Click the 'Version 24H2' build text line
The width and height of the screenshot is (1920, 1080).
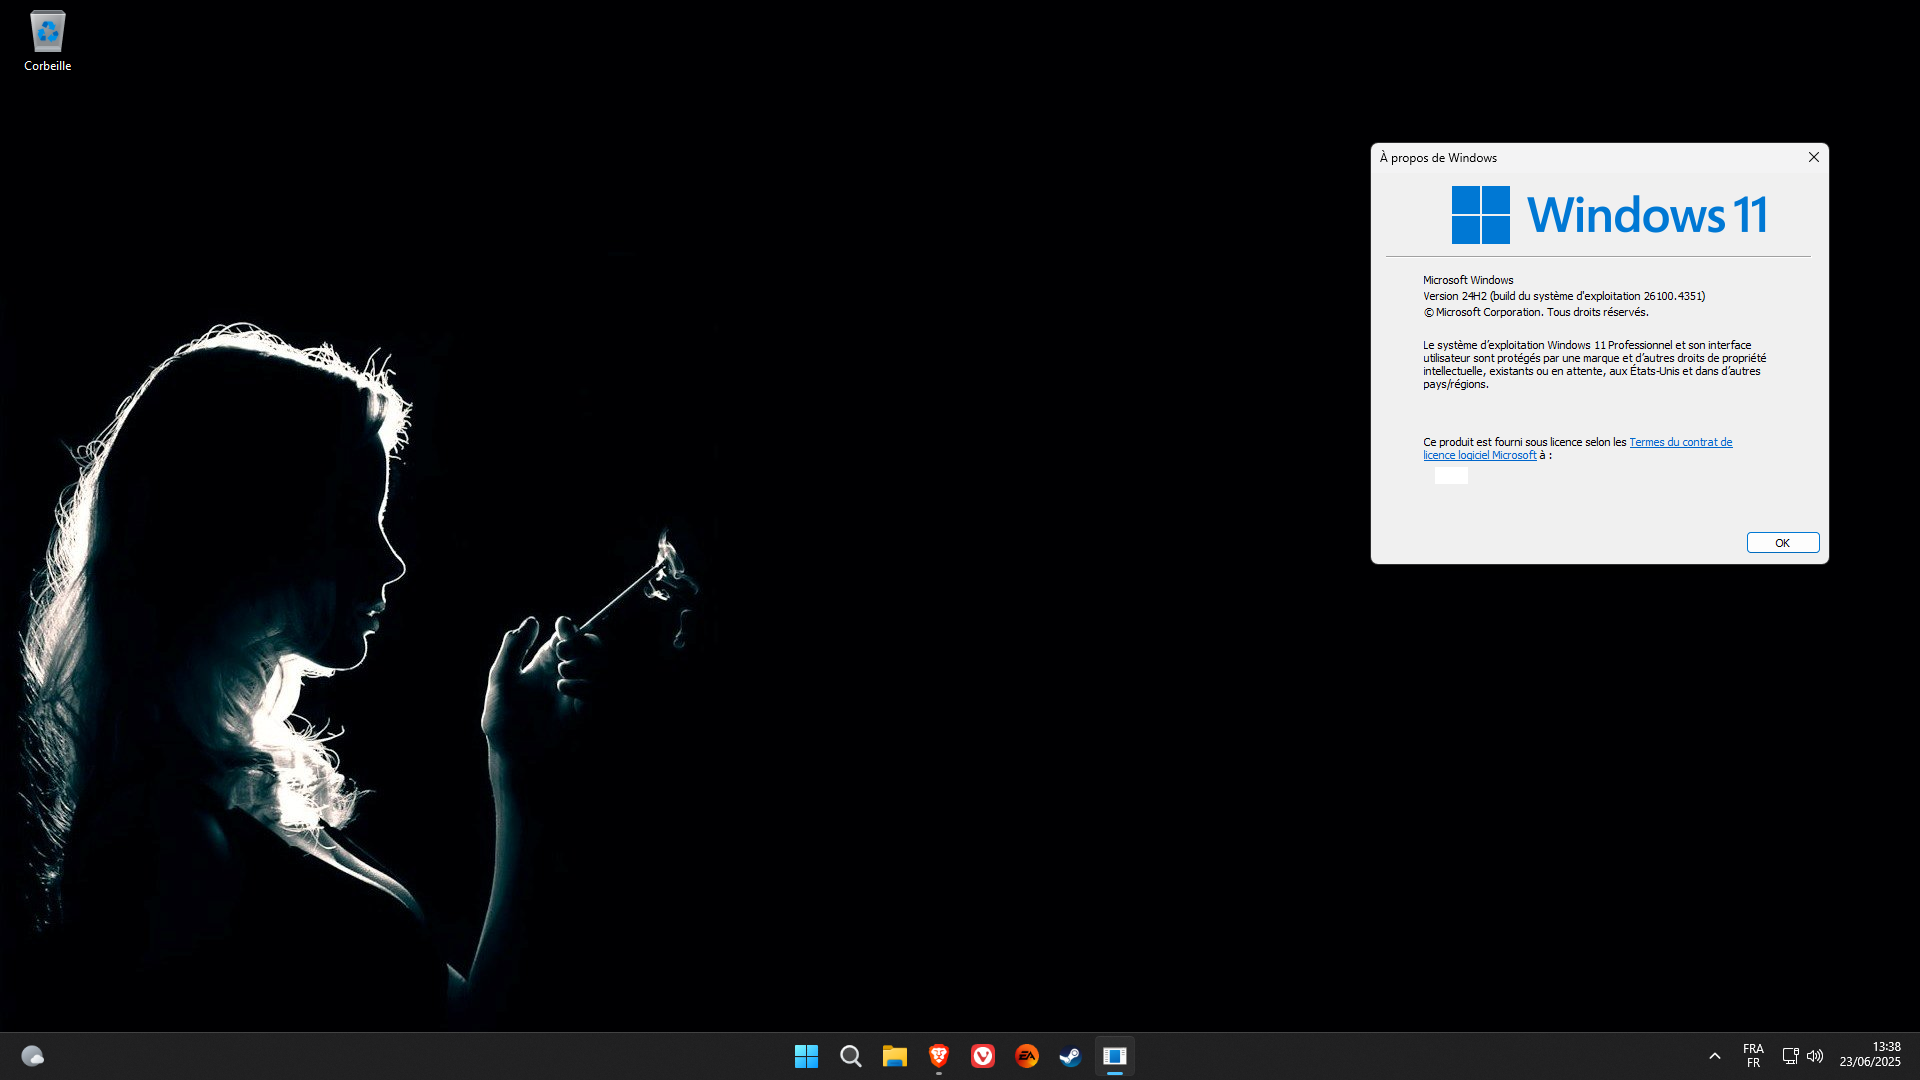(x=1564, y=296)
